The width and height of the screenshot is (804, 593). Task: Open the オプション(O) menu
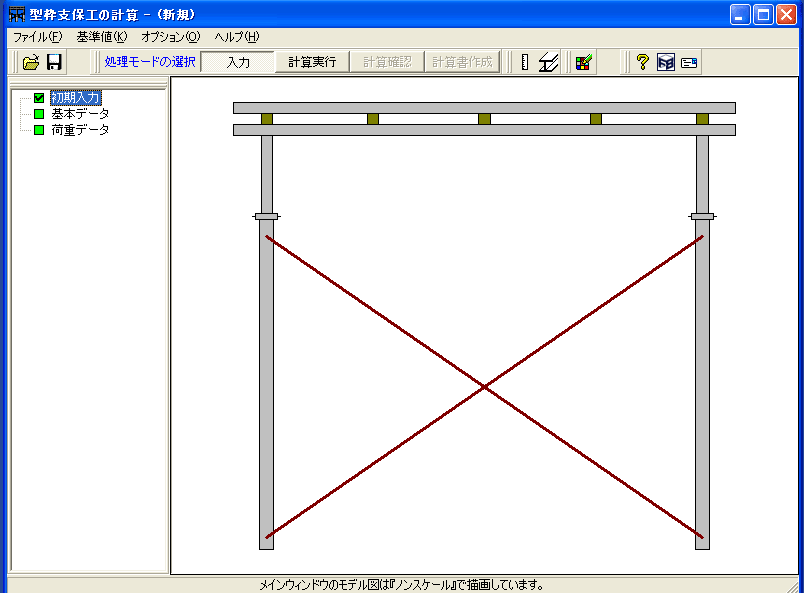click(x=171, y=37)
